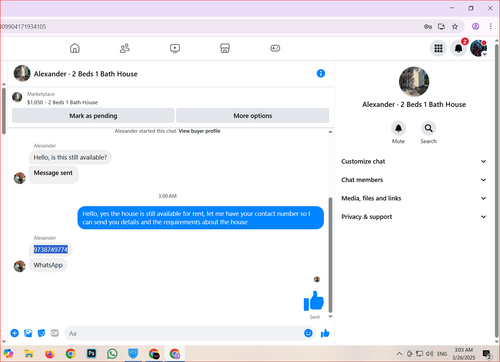Attach a photo using the image icon
The image size is (500, 362).
[x=28, y=333]
